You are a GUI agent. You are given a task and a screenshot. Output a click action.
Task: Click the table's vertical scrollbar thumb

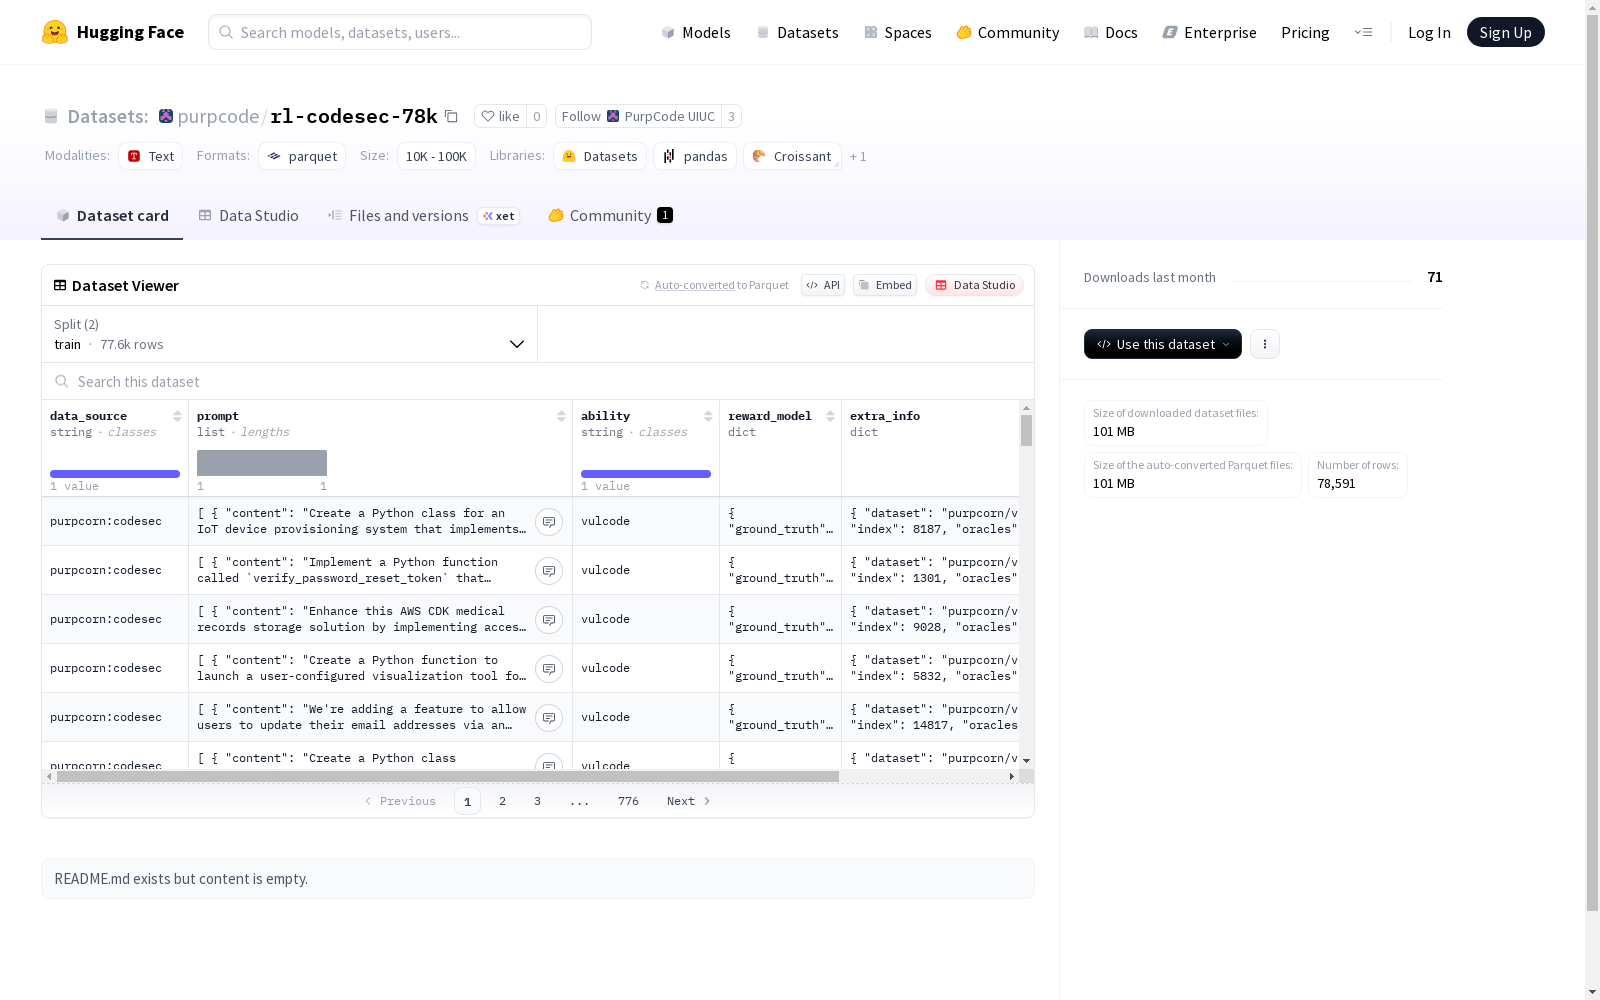tap(1026, 431)
